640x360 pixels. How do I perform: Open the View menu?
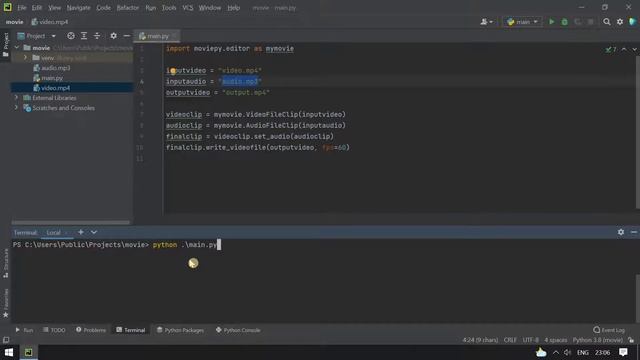(x=54, y=8)
